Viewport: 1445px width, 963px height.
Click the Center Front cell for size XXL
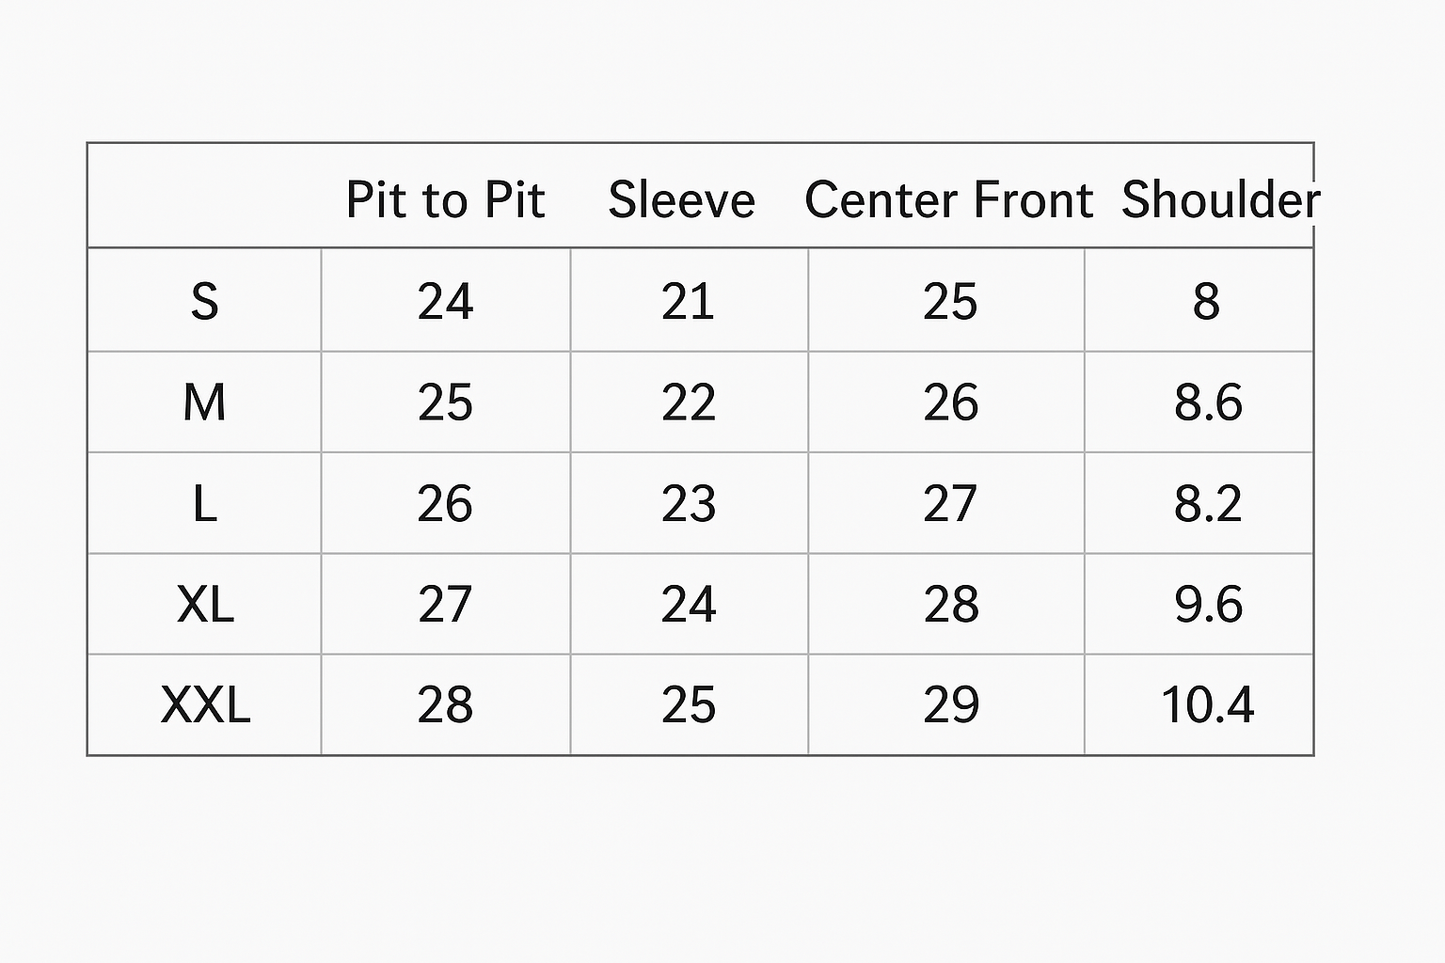point(948,705)
